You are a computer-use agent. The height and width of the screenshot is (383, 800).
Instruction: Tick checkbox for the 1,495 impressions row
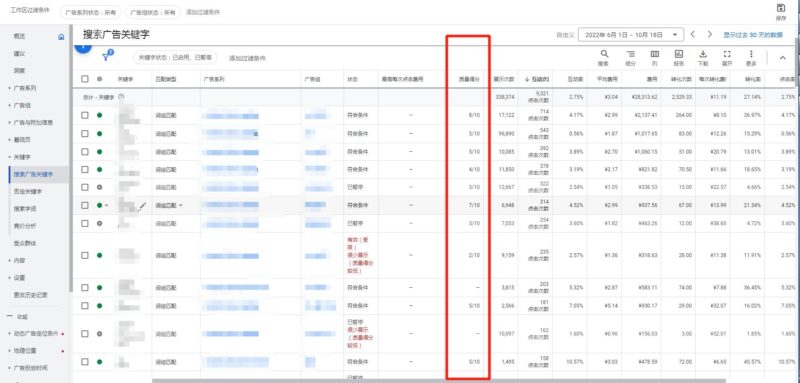(85, 362)
